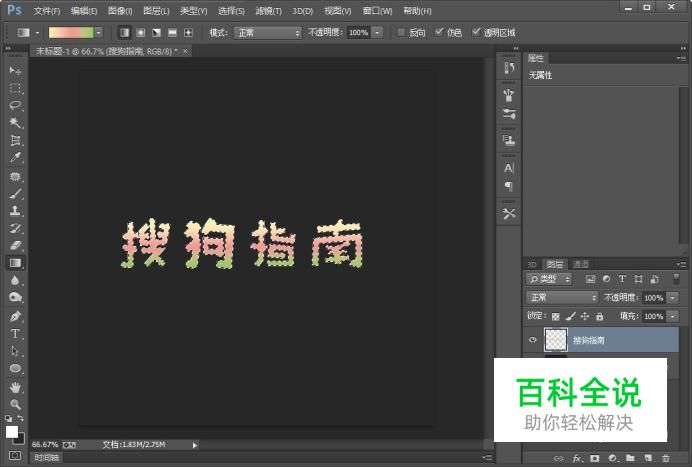This screenshot has height=467, width=692.
Task: Select the Lasso tool
Action: click(15, 105)
